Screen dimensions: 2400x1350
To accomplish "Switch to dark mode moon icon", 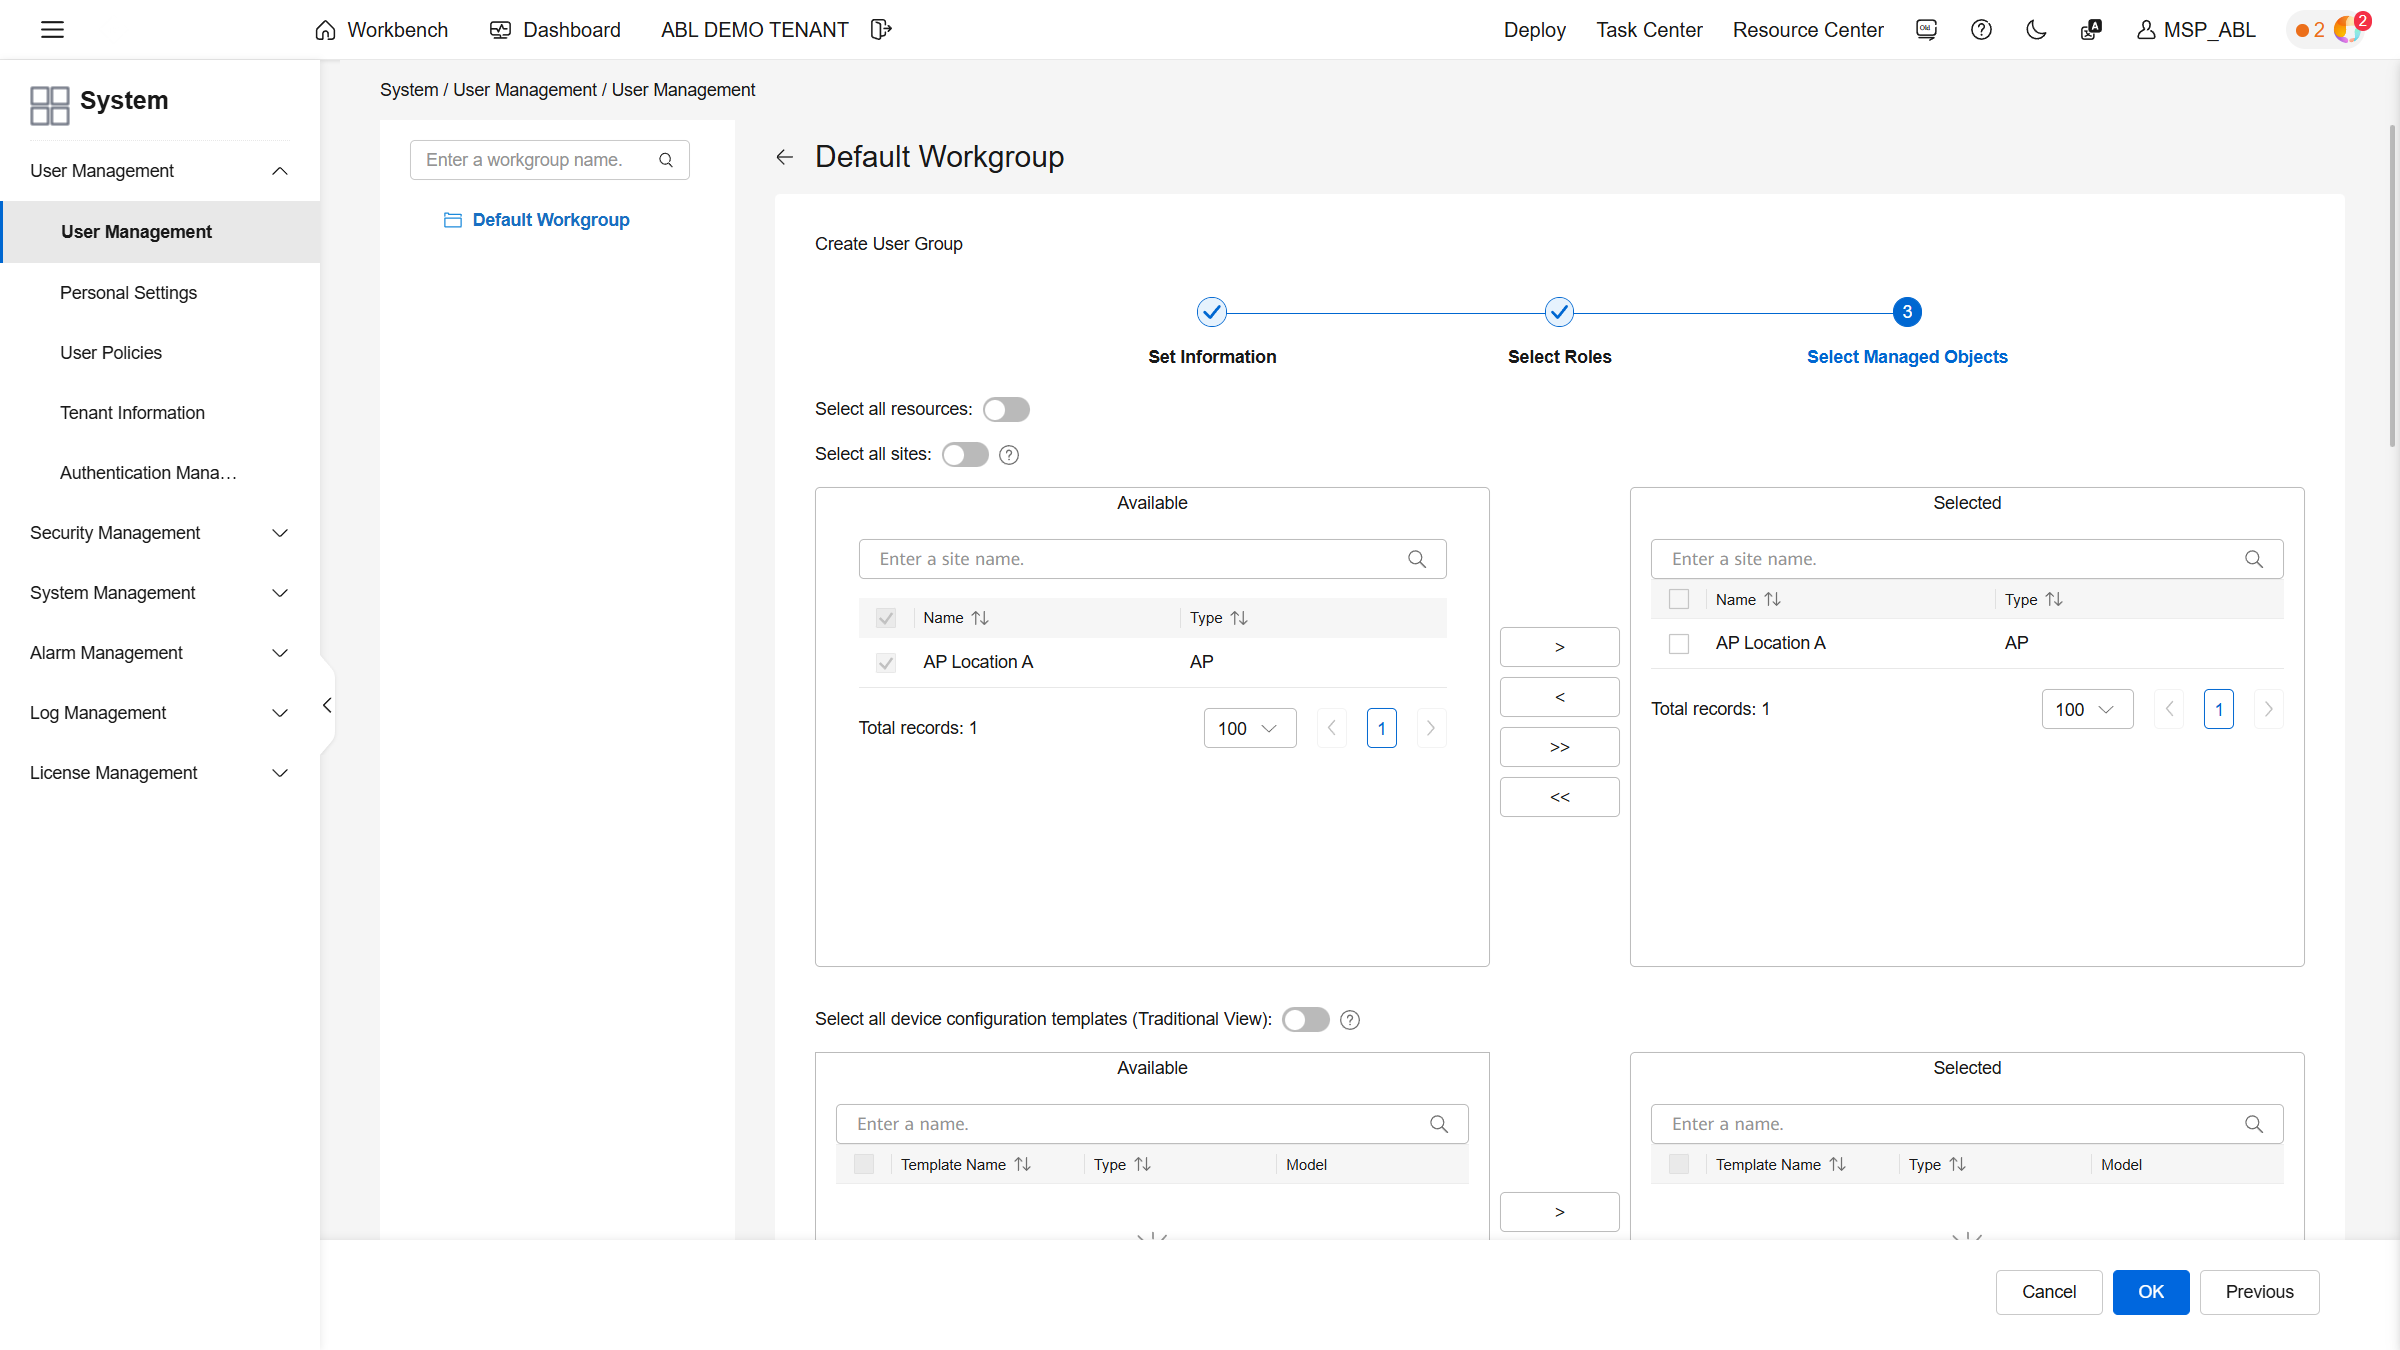I will click(2036, 30).
